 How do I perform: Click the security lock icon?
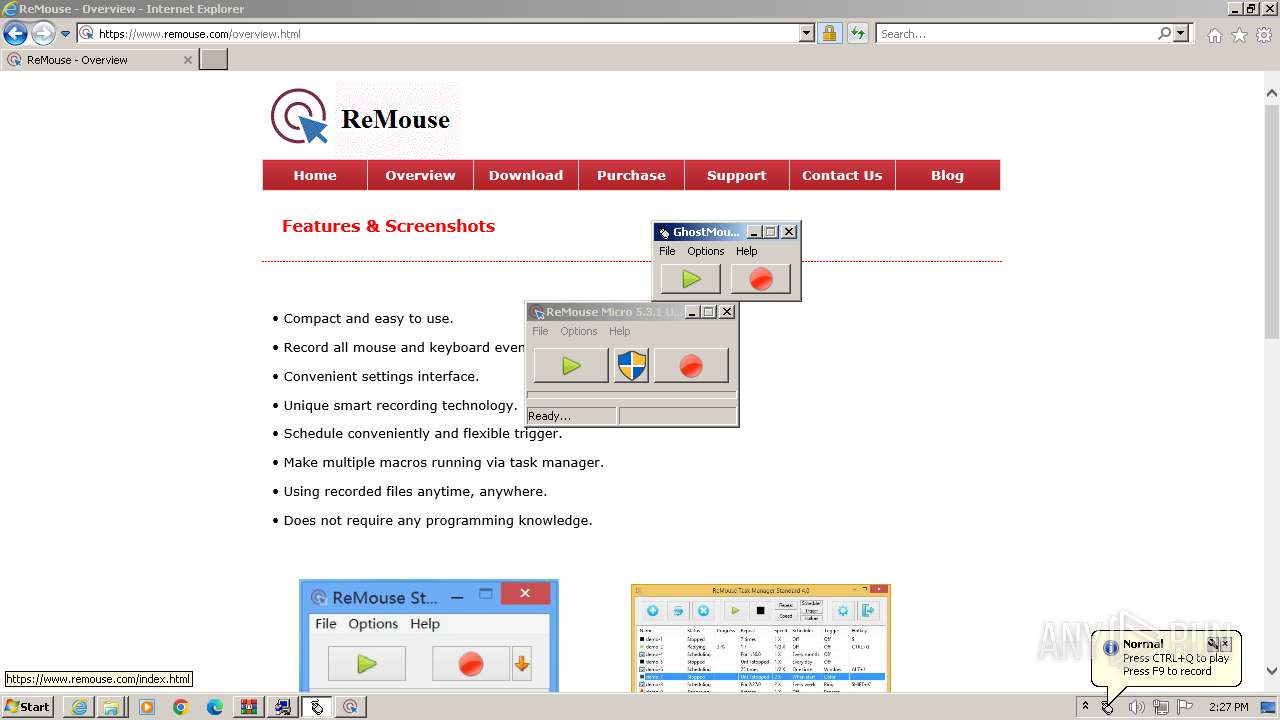829,33
